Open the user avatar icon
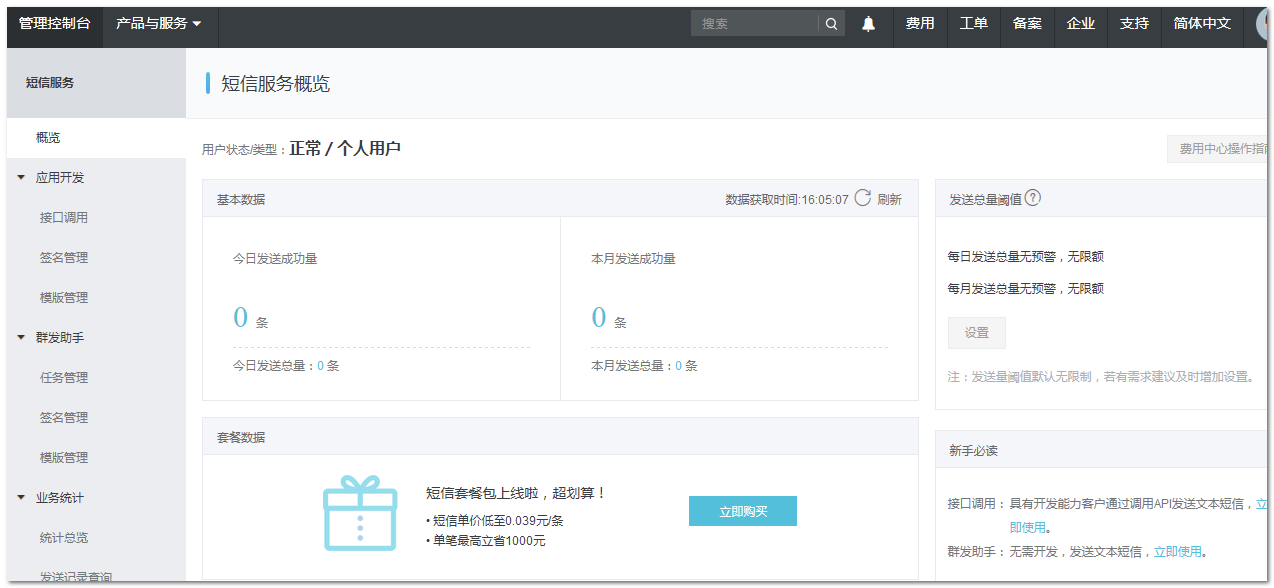This screenshot has height=588, width=1274. (1264, 24)
